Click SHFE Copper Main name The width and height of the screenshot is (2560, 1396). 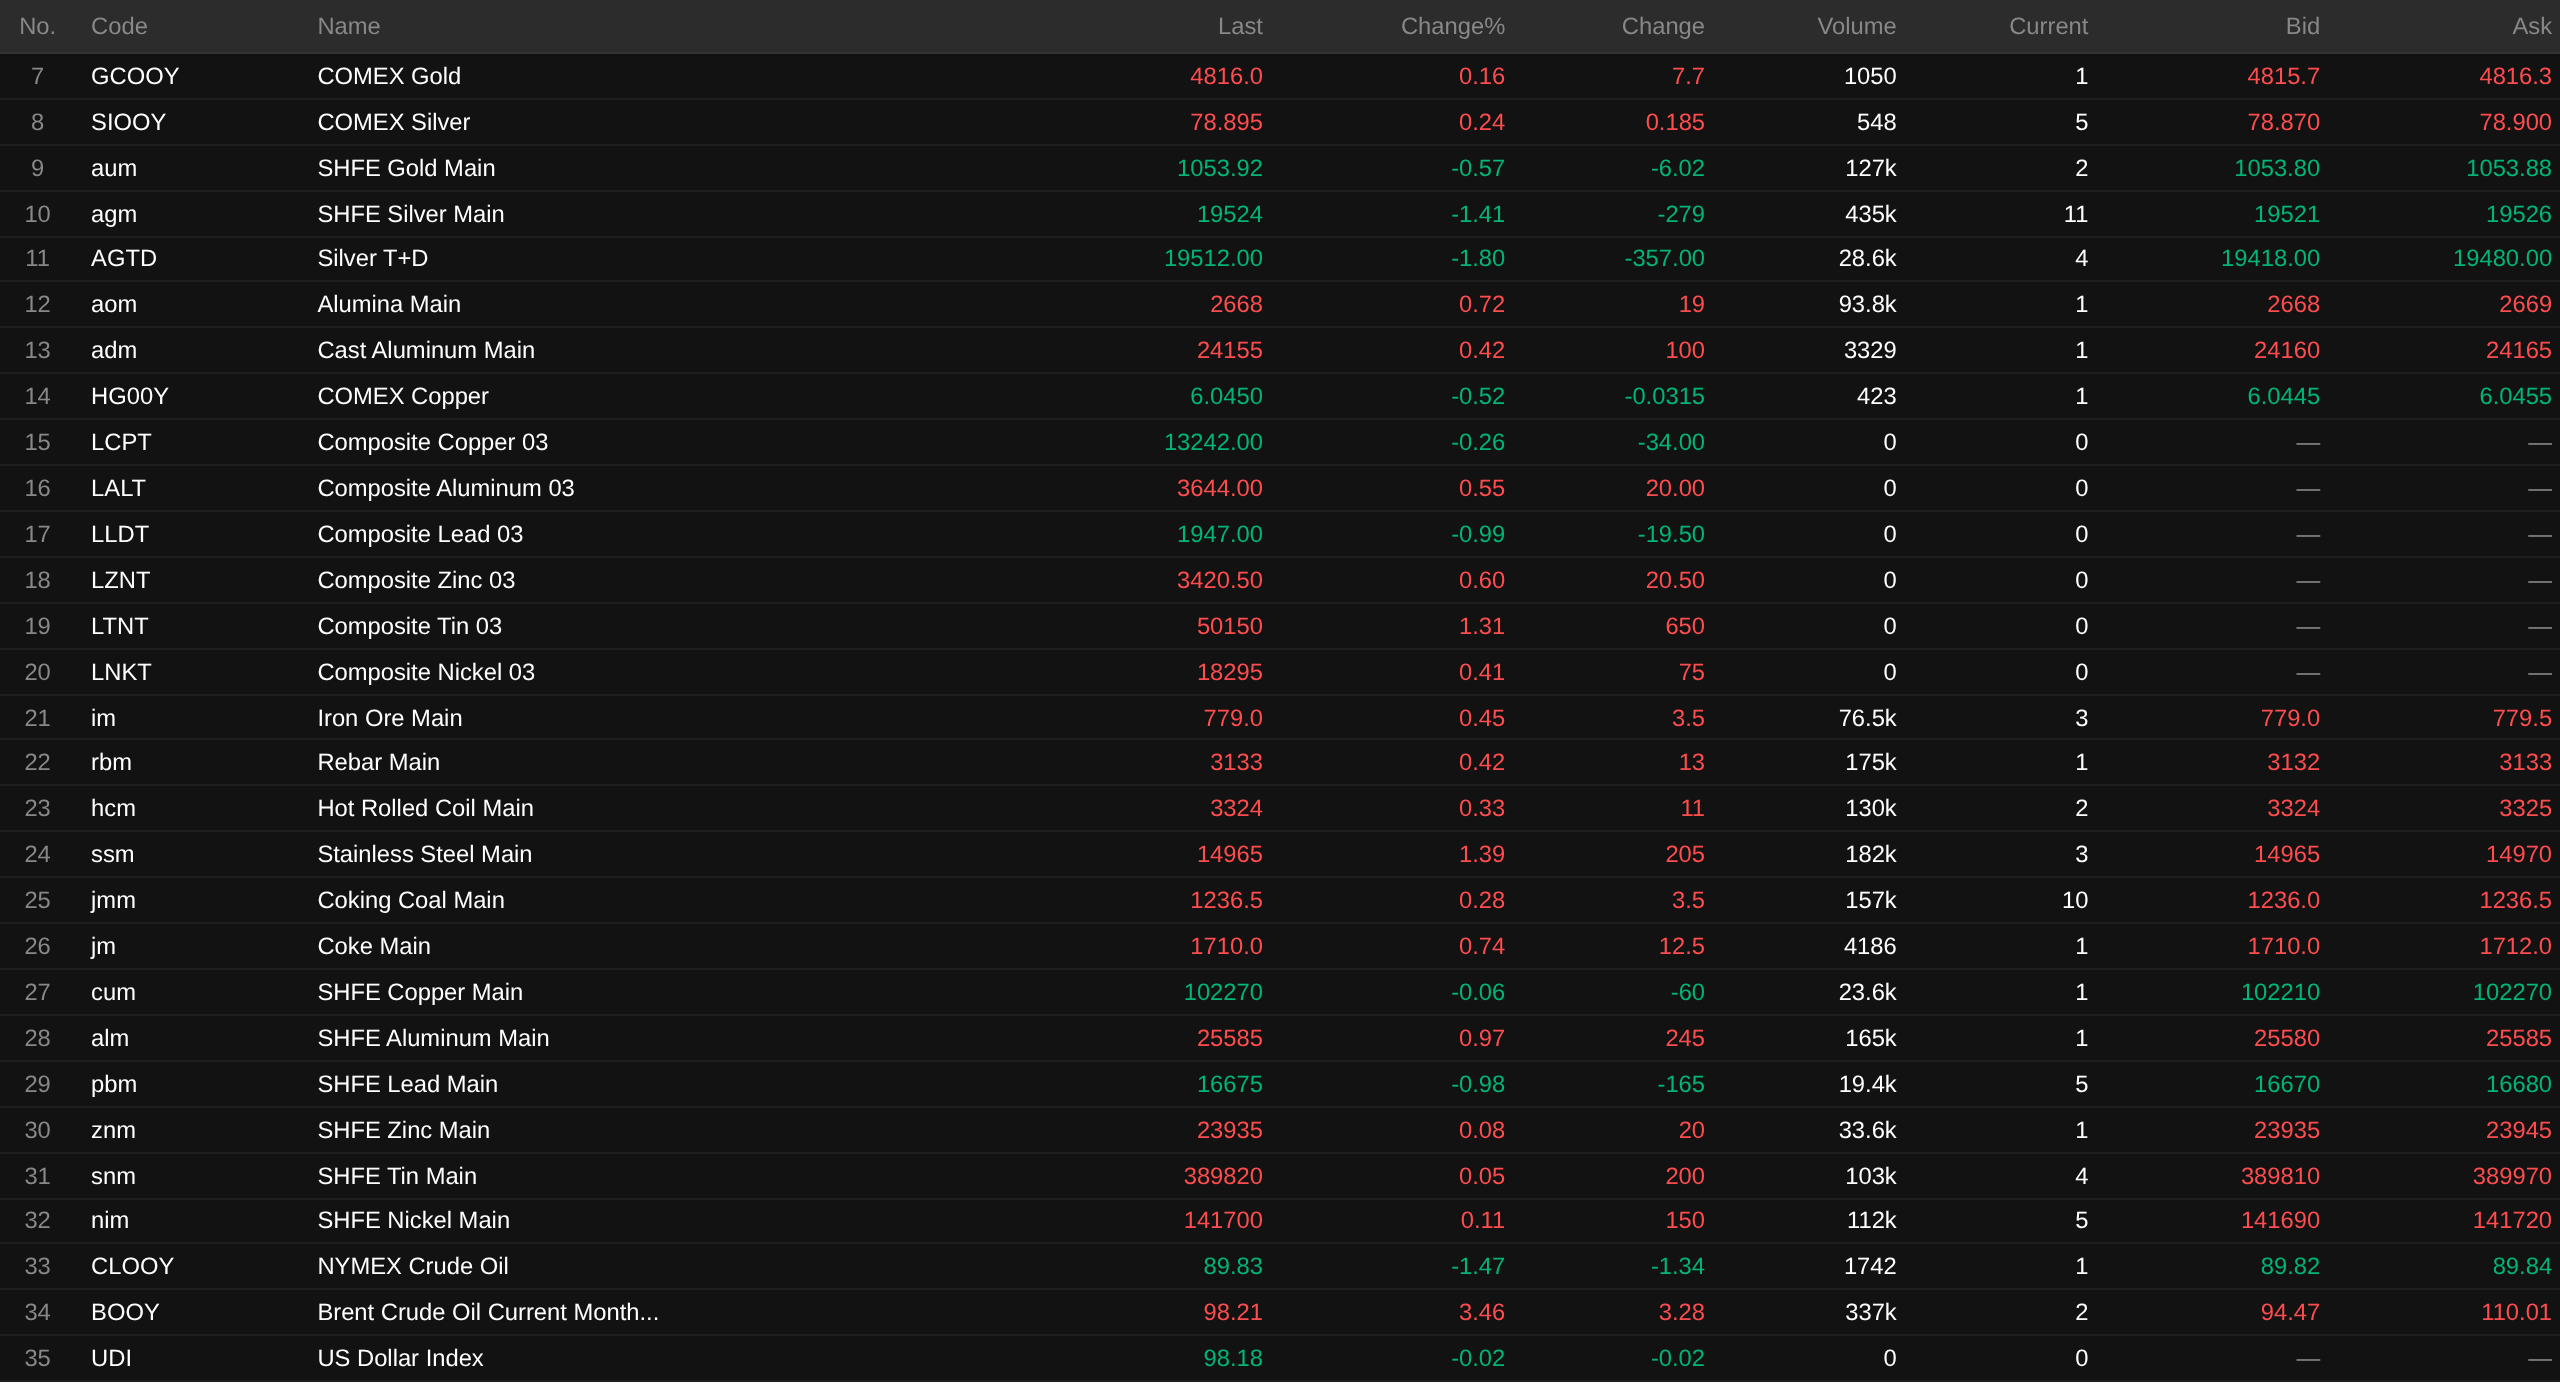click(420, 992)
